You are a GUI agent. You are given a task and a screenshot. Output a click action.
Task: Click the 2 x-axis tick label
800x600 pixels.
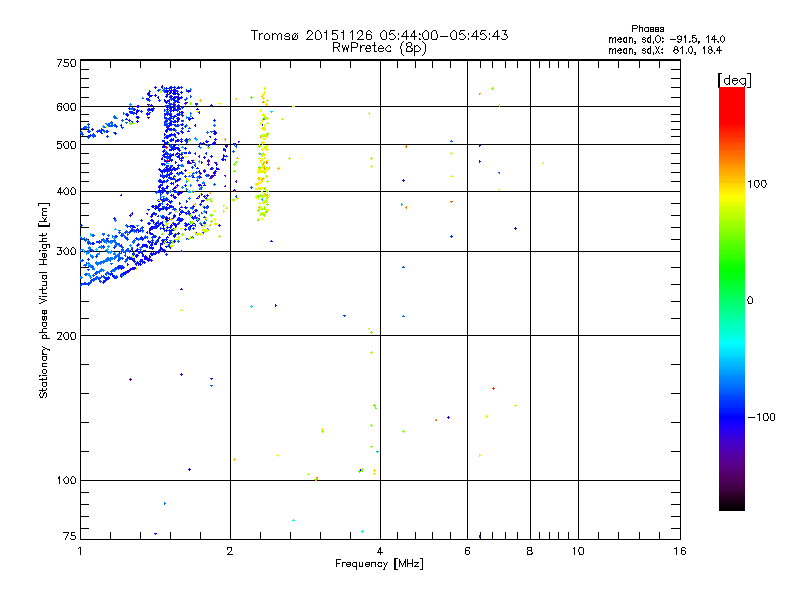pos(230,551)
